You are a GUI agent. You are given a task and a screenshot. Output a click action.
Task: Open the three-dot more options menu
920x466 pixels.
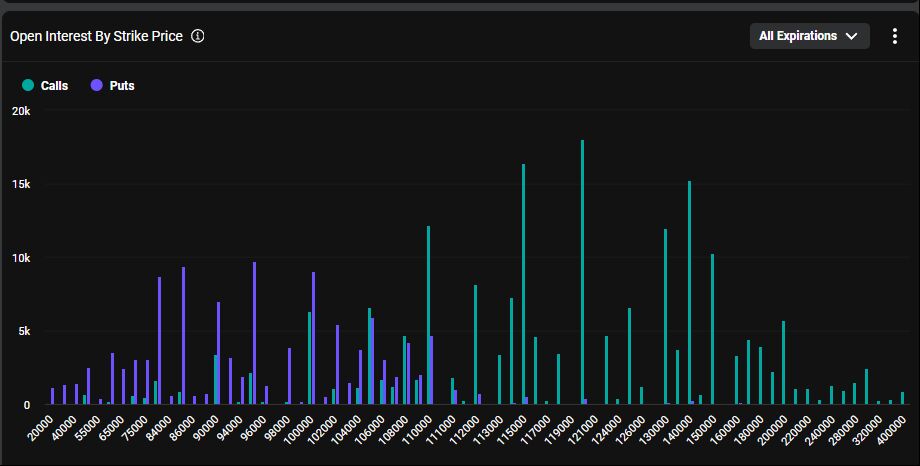pos(895,36)
